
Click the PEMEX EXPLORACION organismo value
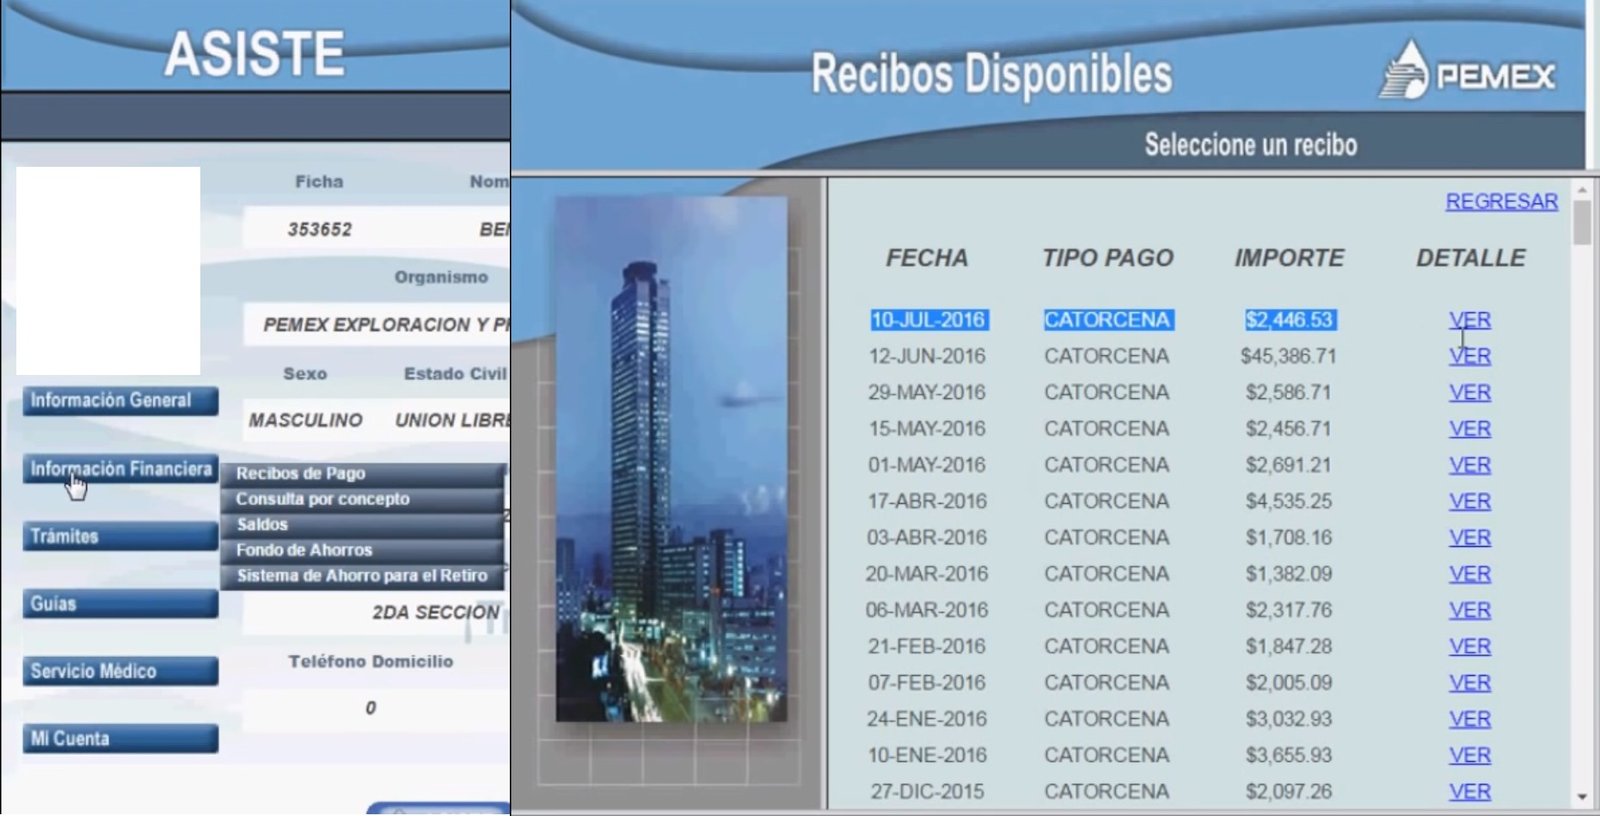tap(386, 325)
